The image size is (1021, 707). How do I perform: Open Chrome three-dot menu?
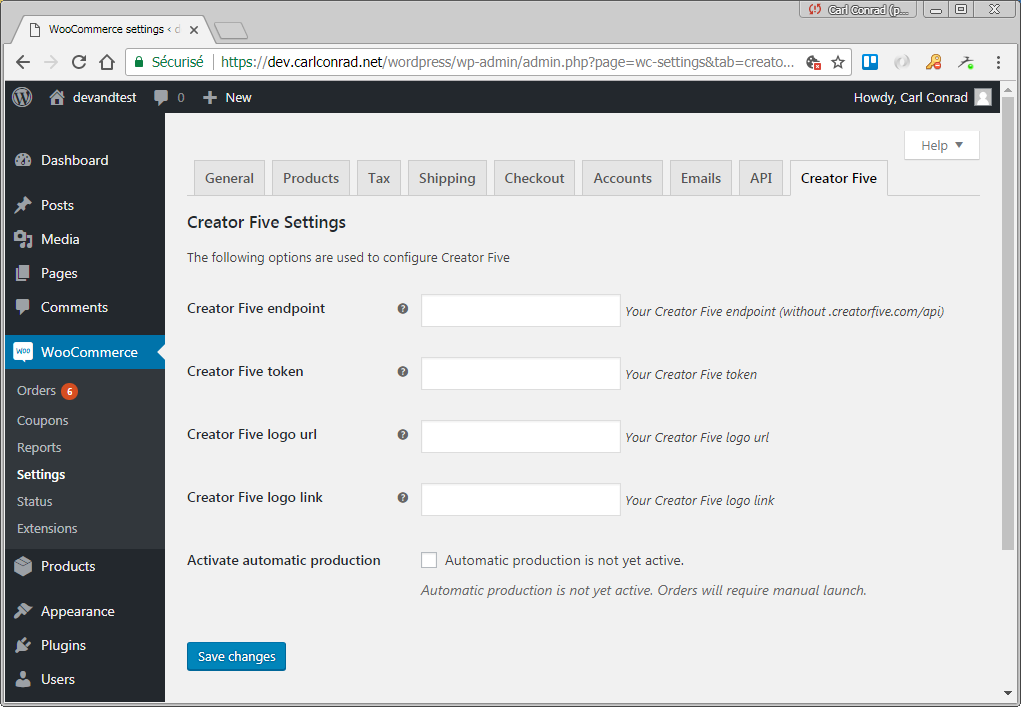click(998, 62)
